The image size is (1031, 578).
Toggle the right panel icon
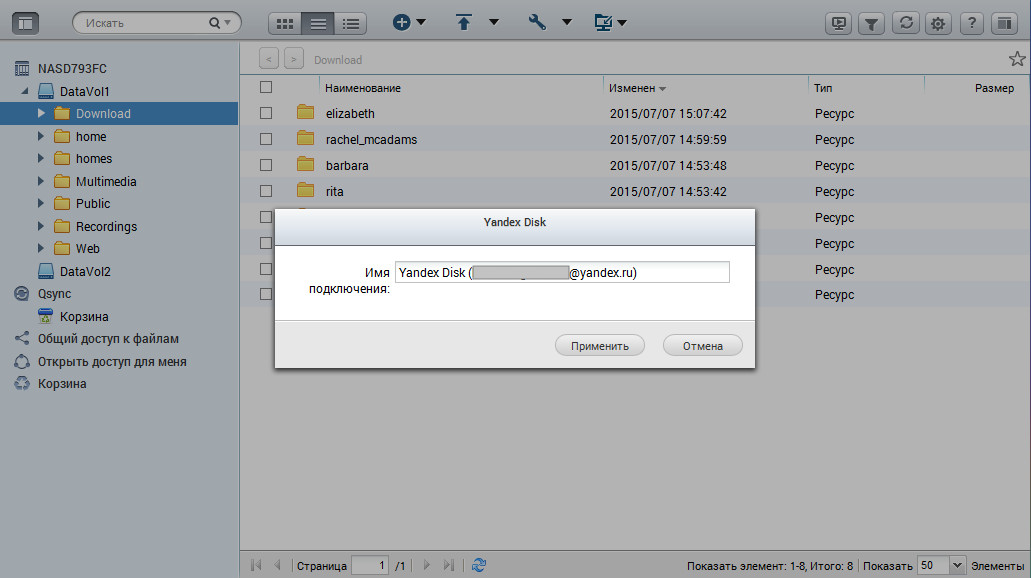(x=1004, y=24)
